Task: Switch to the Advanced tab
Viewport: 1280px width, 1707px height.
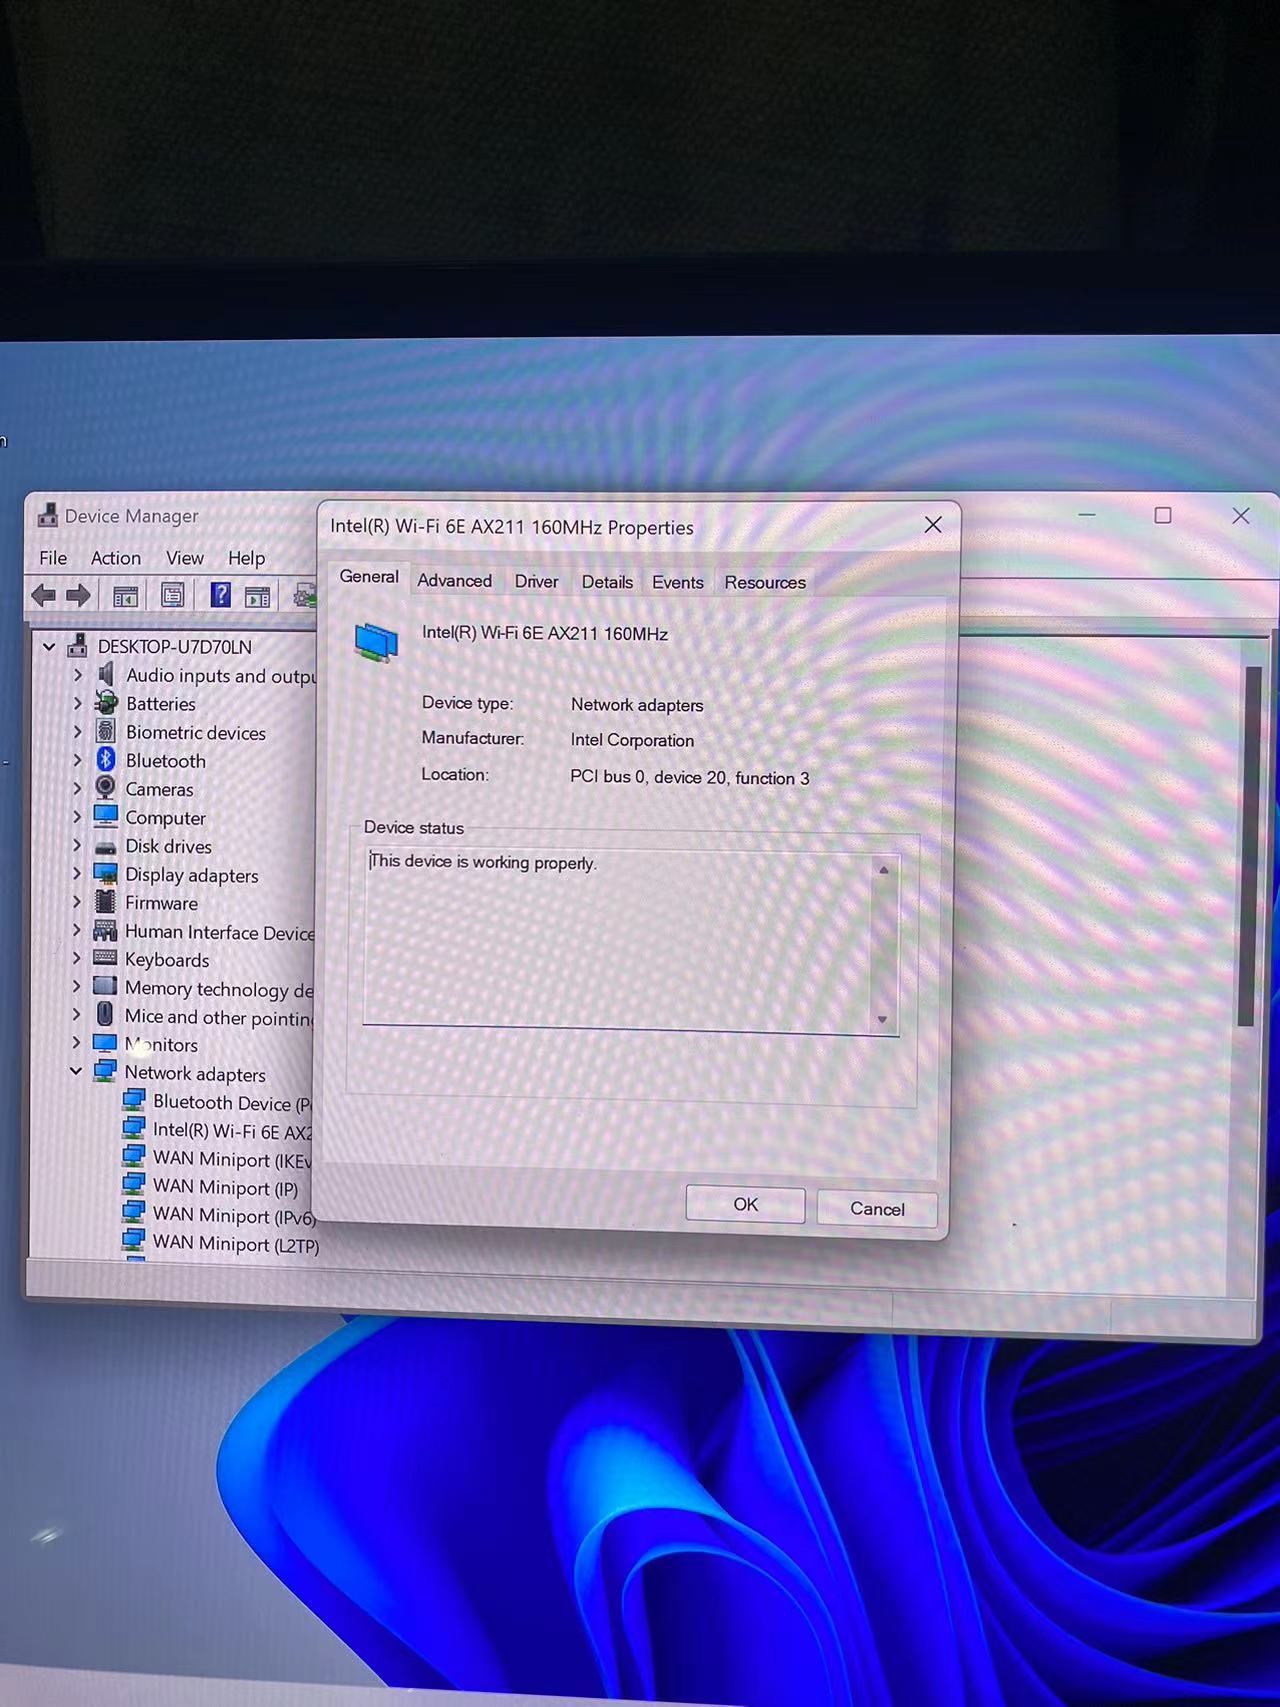Action: tap(455, 581)
